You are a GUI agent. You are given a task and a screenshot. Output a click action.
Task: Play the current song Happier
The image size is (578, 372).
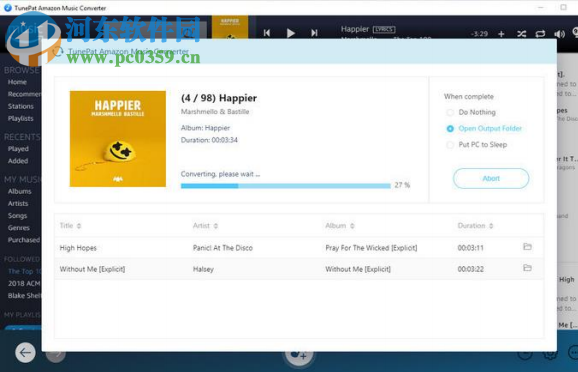[x=290, y=33]
